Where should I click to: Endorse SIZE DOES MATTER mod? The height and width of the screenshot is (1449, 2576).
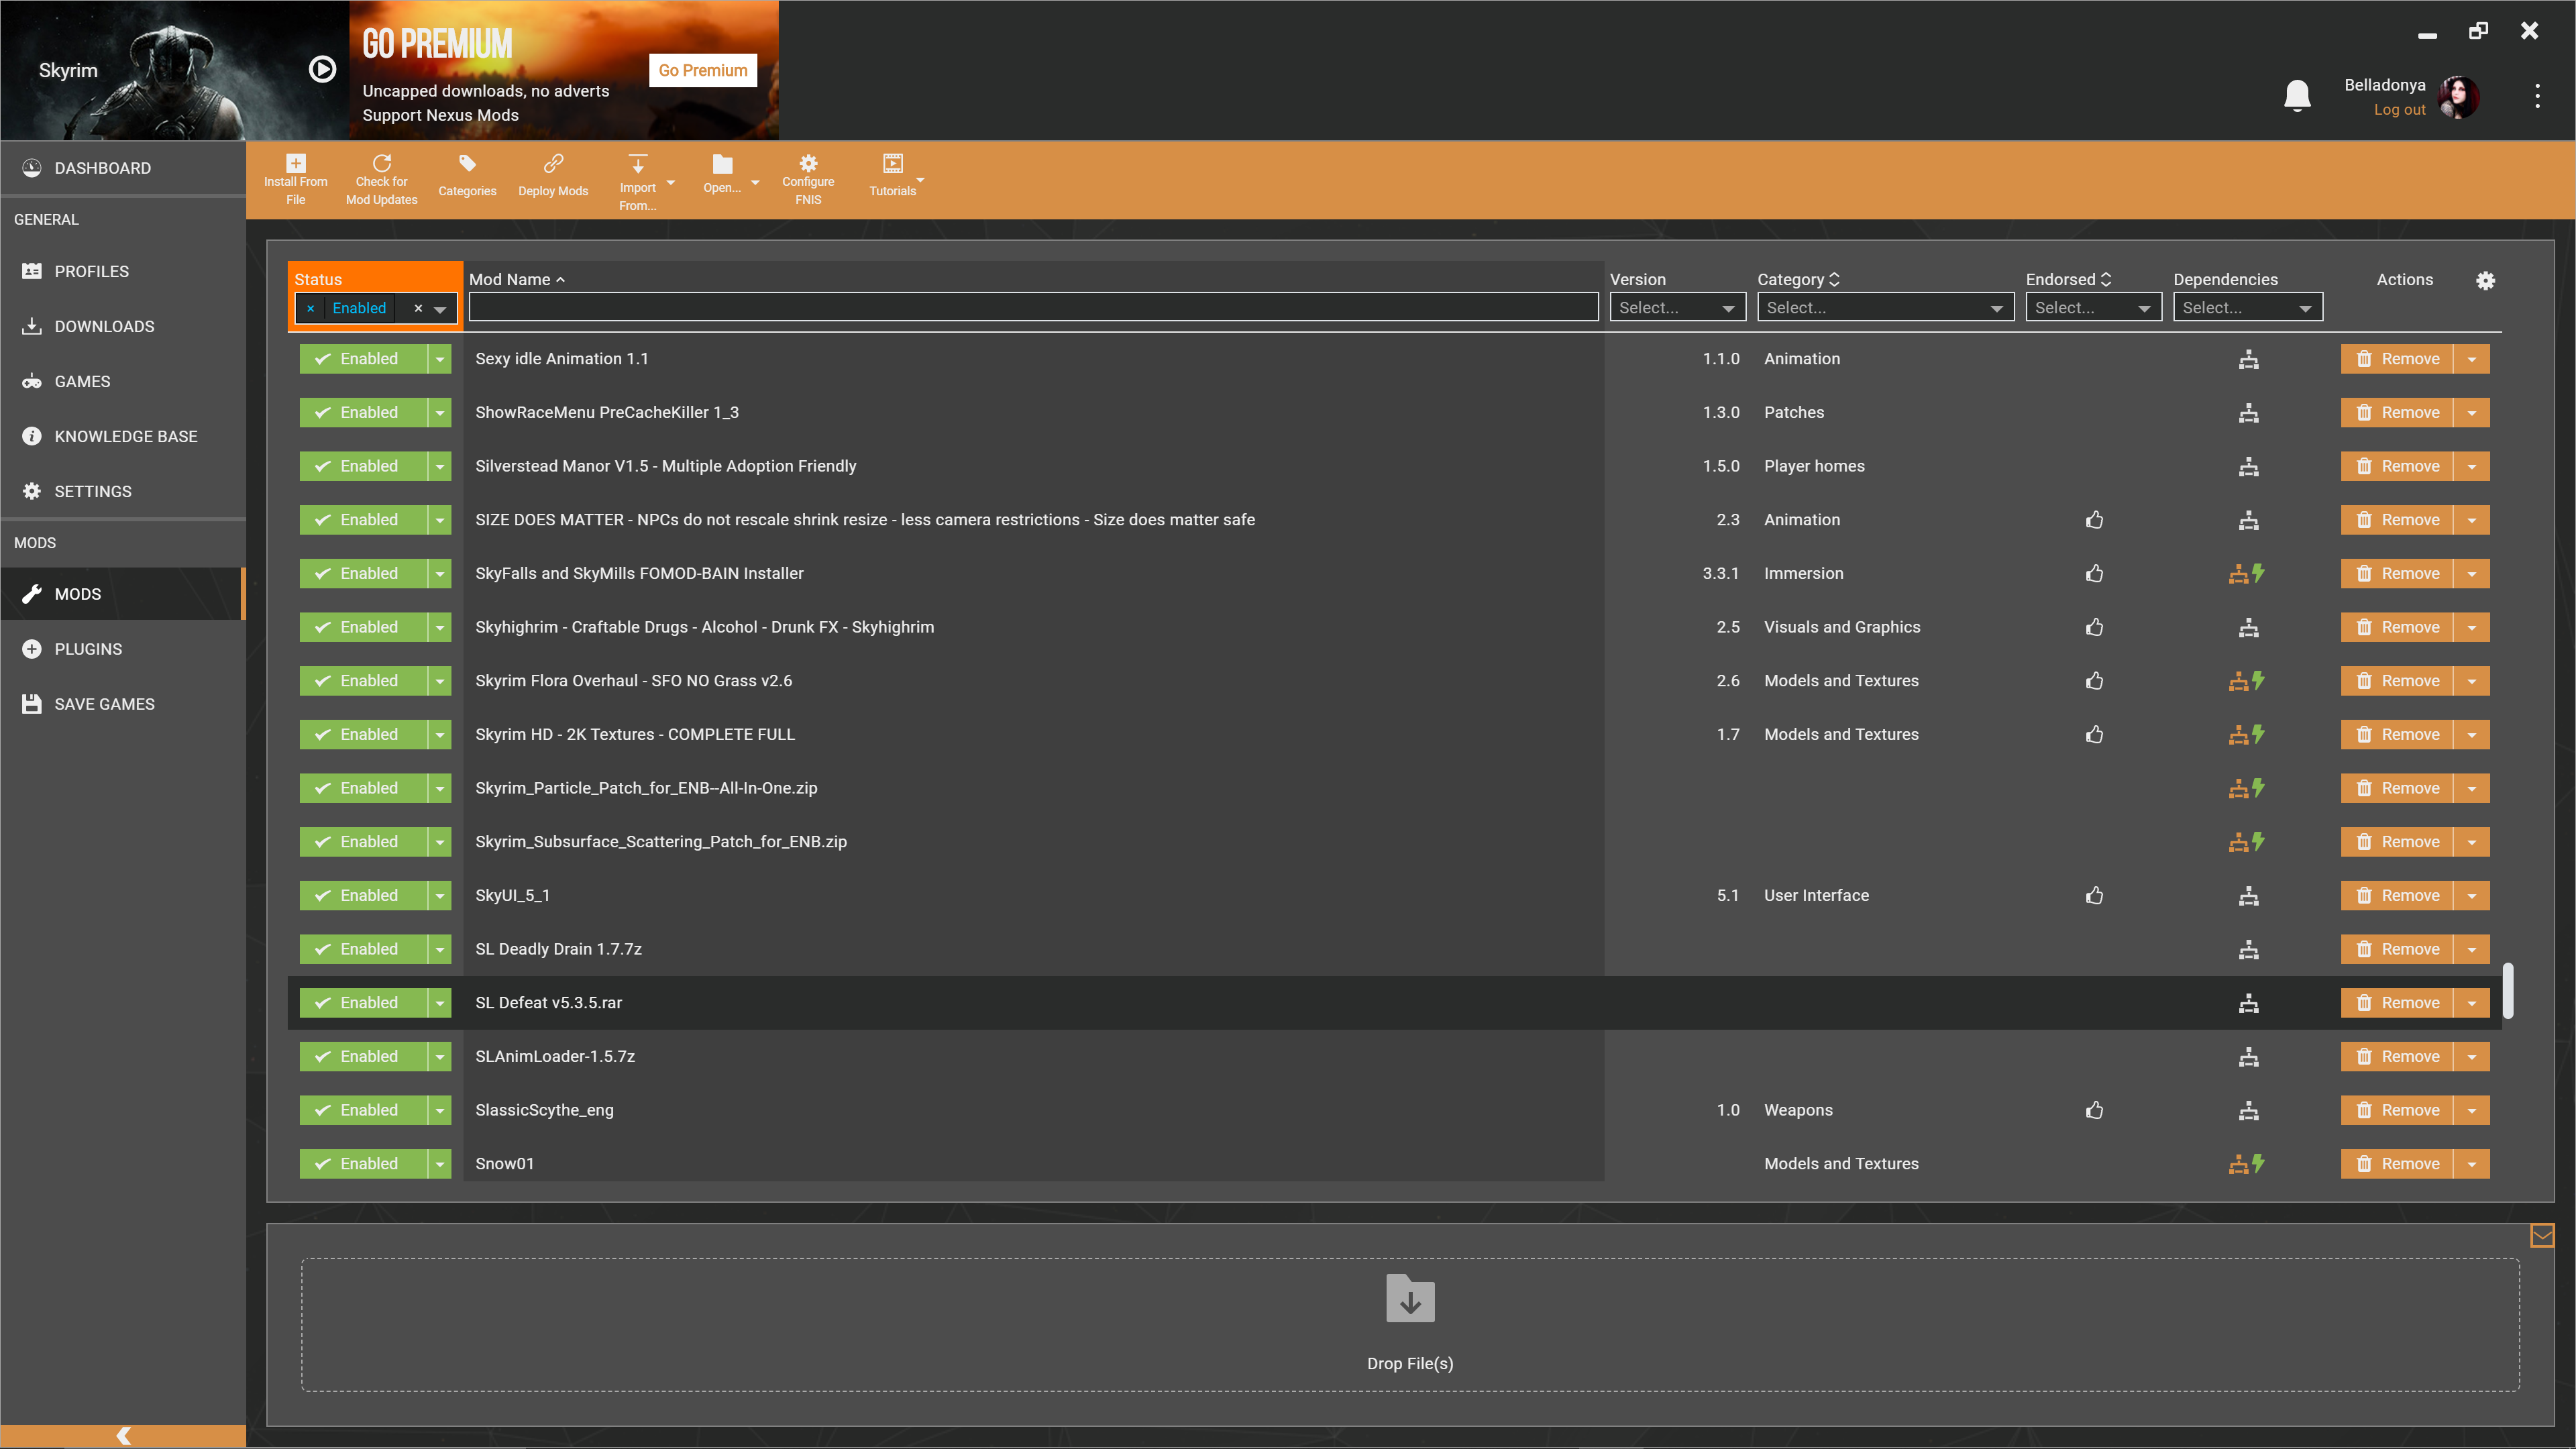[x=2094, y=520]
